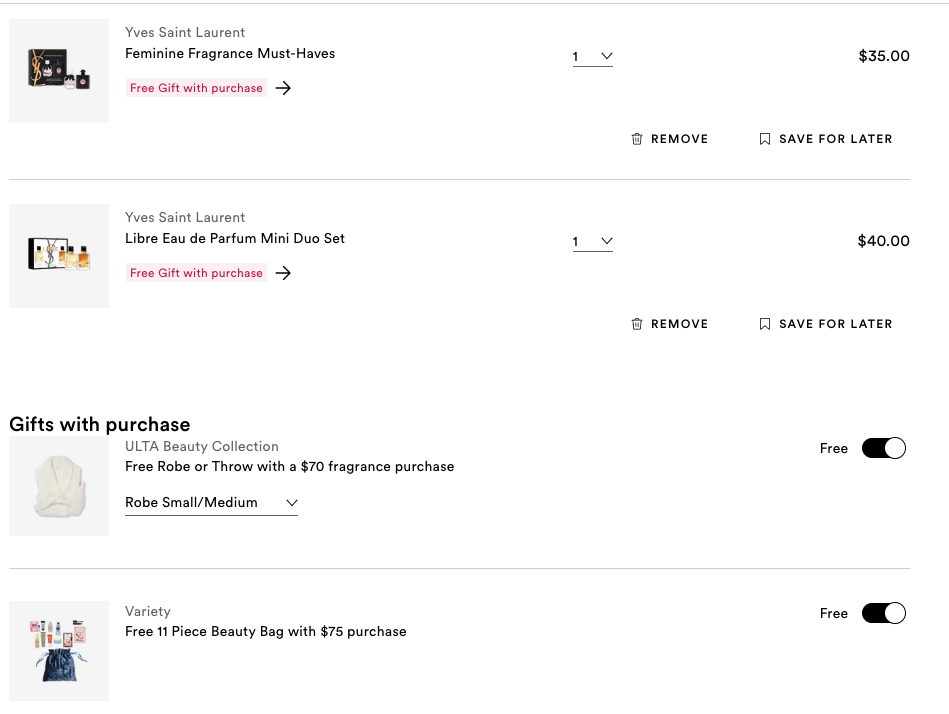This screenshot has width=949, height=714.
Task: Click trash icon for Feminine Fragrance Must-Haves
Action: click(637, 139)
